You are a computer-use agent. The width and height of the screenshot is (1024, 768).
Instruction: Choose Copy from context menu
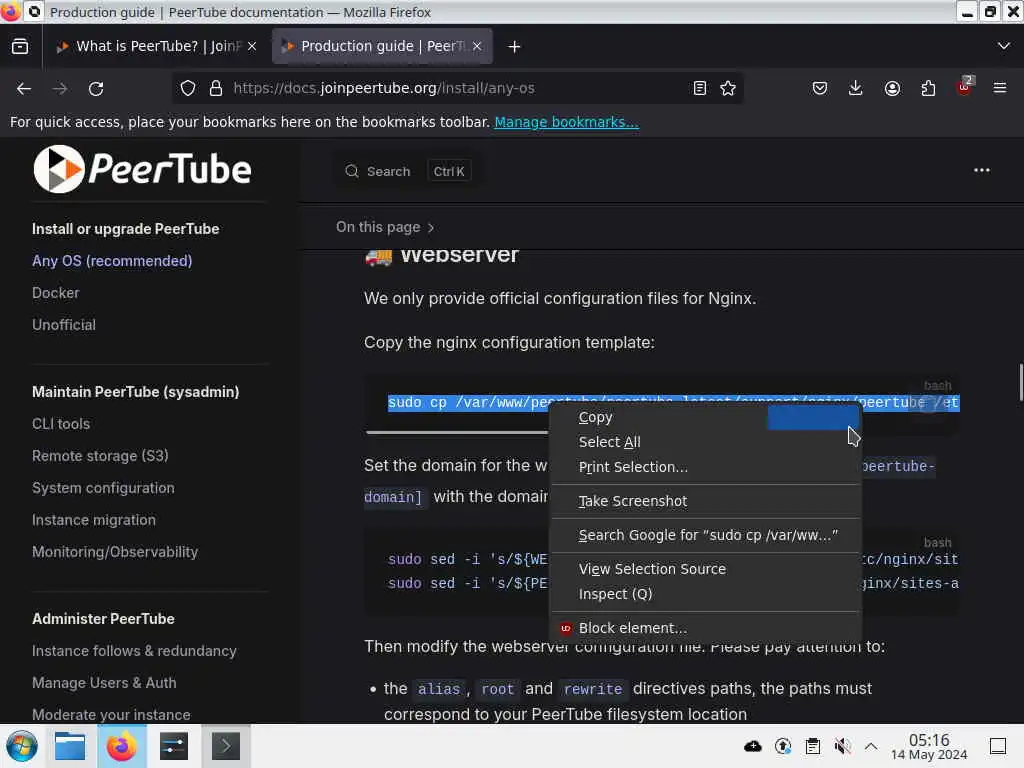tap(705, 417)
